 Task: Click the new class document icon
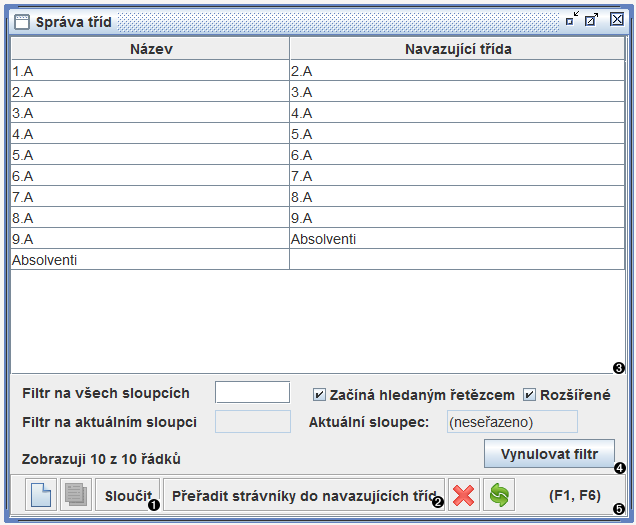tap(41, 495)
